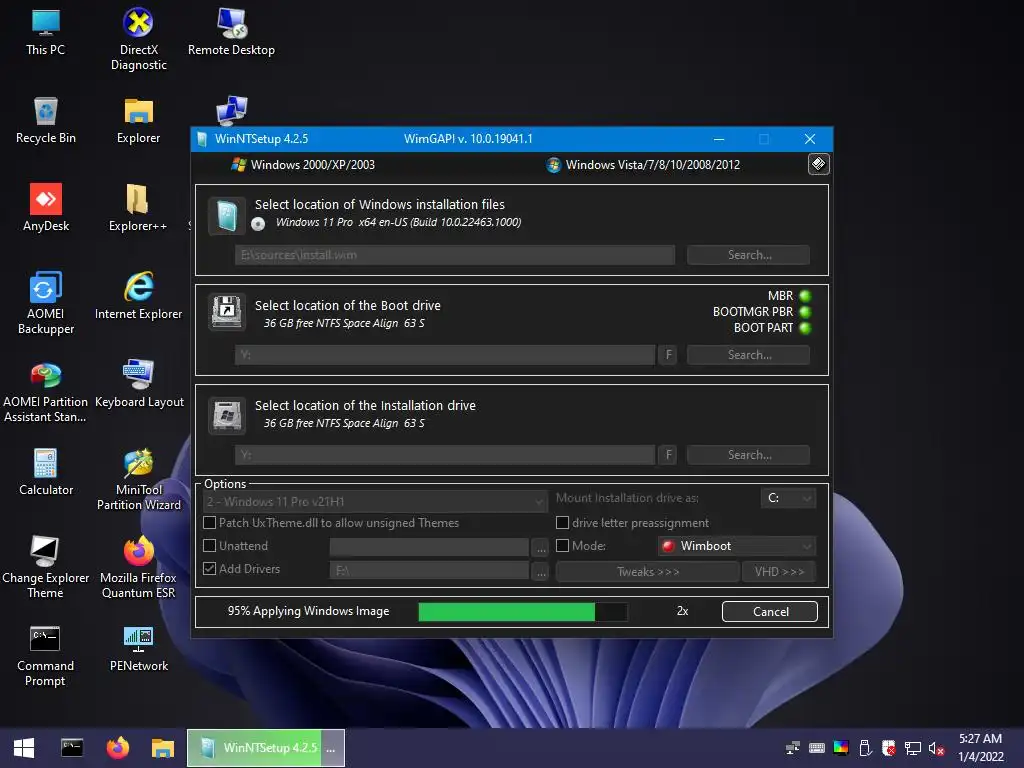Click the Installation drive path field
Image resolution: width=1024 pixels, height=768 pixels.
[x=445, y=455]
